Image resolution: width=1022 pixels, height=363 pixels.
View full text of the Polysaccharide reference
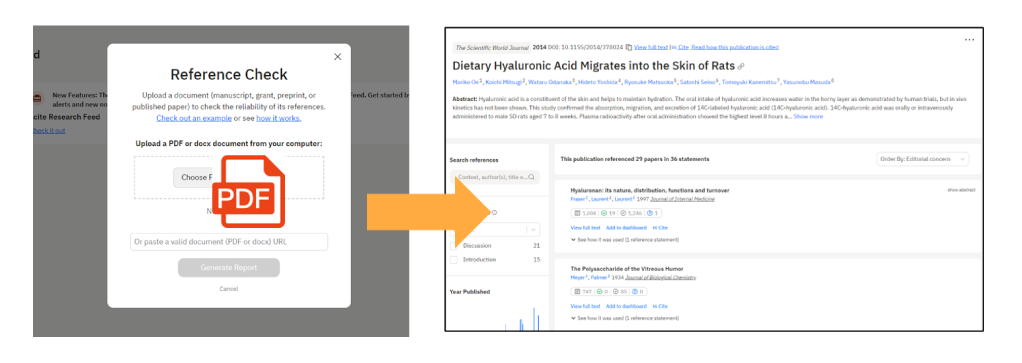click(x=585, y=306)
